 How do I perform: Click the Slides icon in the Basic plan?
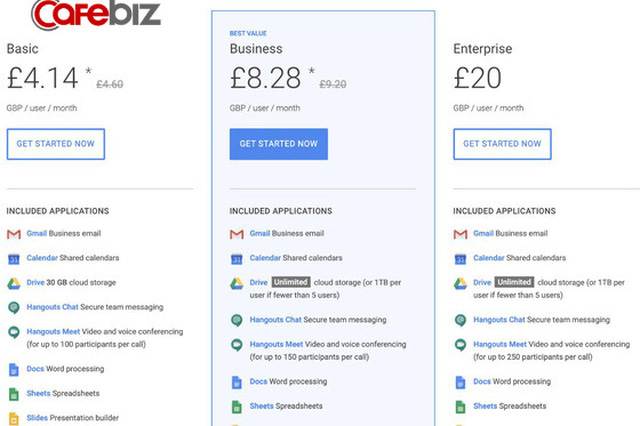tap(14, 417)
